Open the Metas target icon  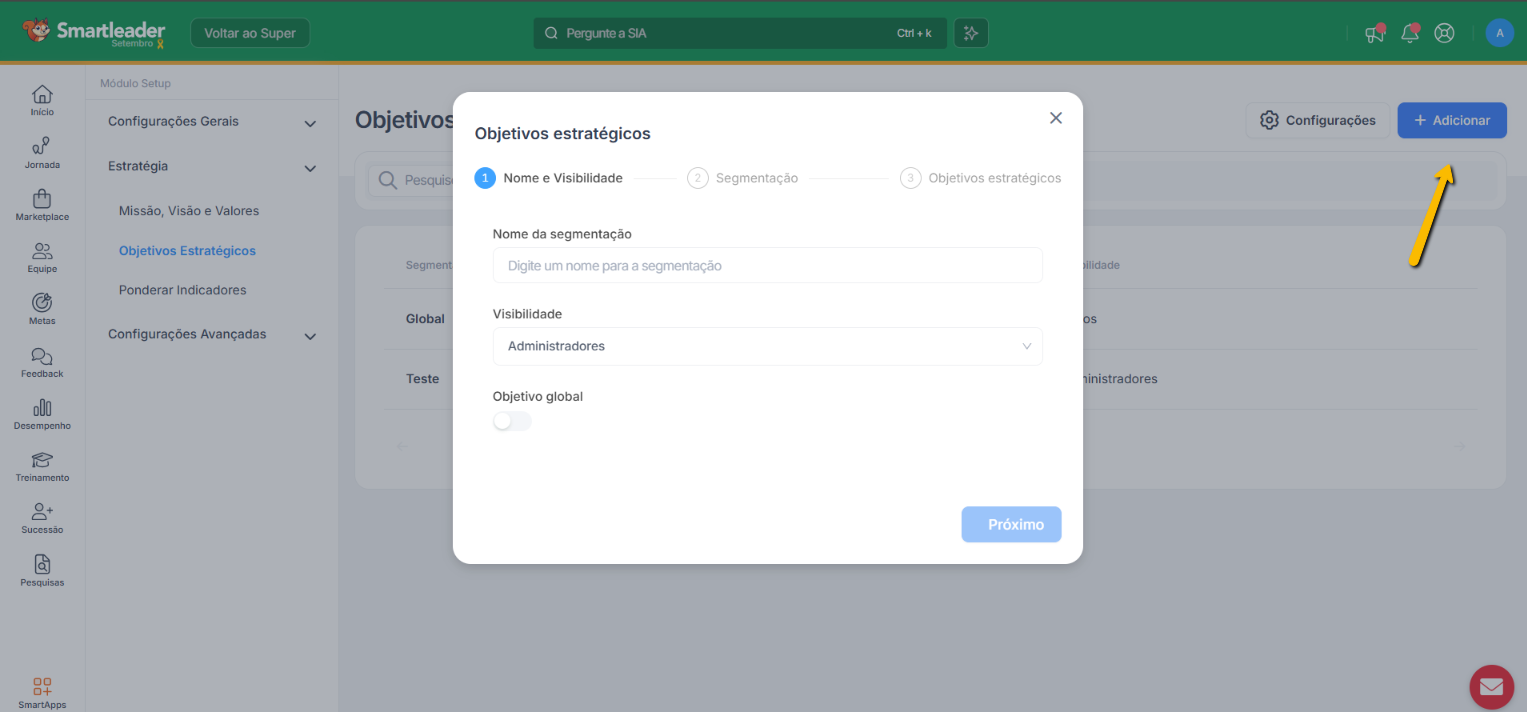tap(42, 304)
